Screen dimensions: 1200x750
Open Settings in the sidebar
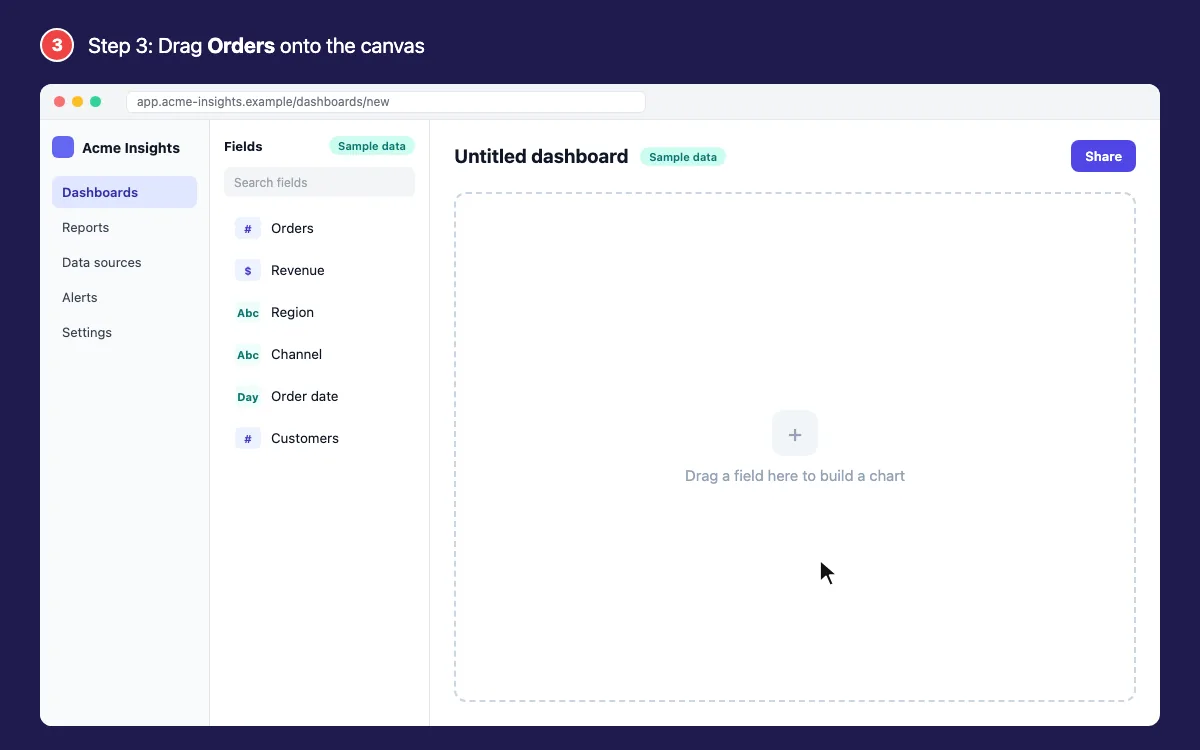[x=124, y=332]
